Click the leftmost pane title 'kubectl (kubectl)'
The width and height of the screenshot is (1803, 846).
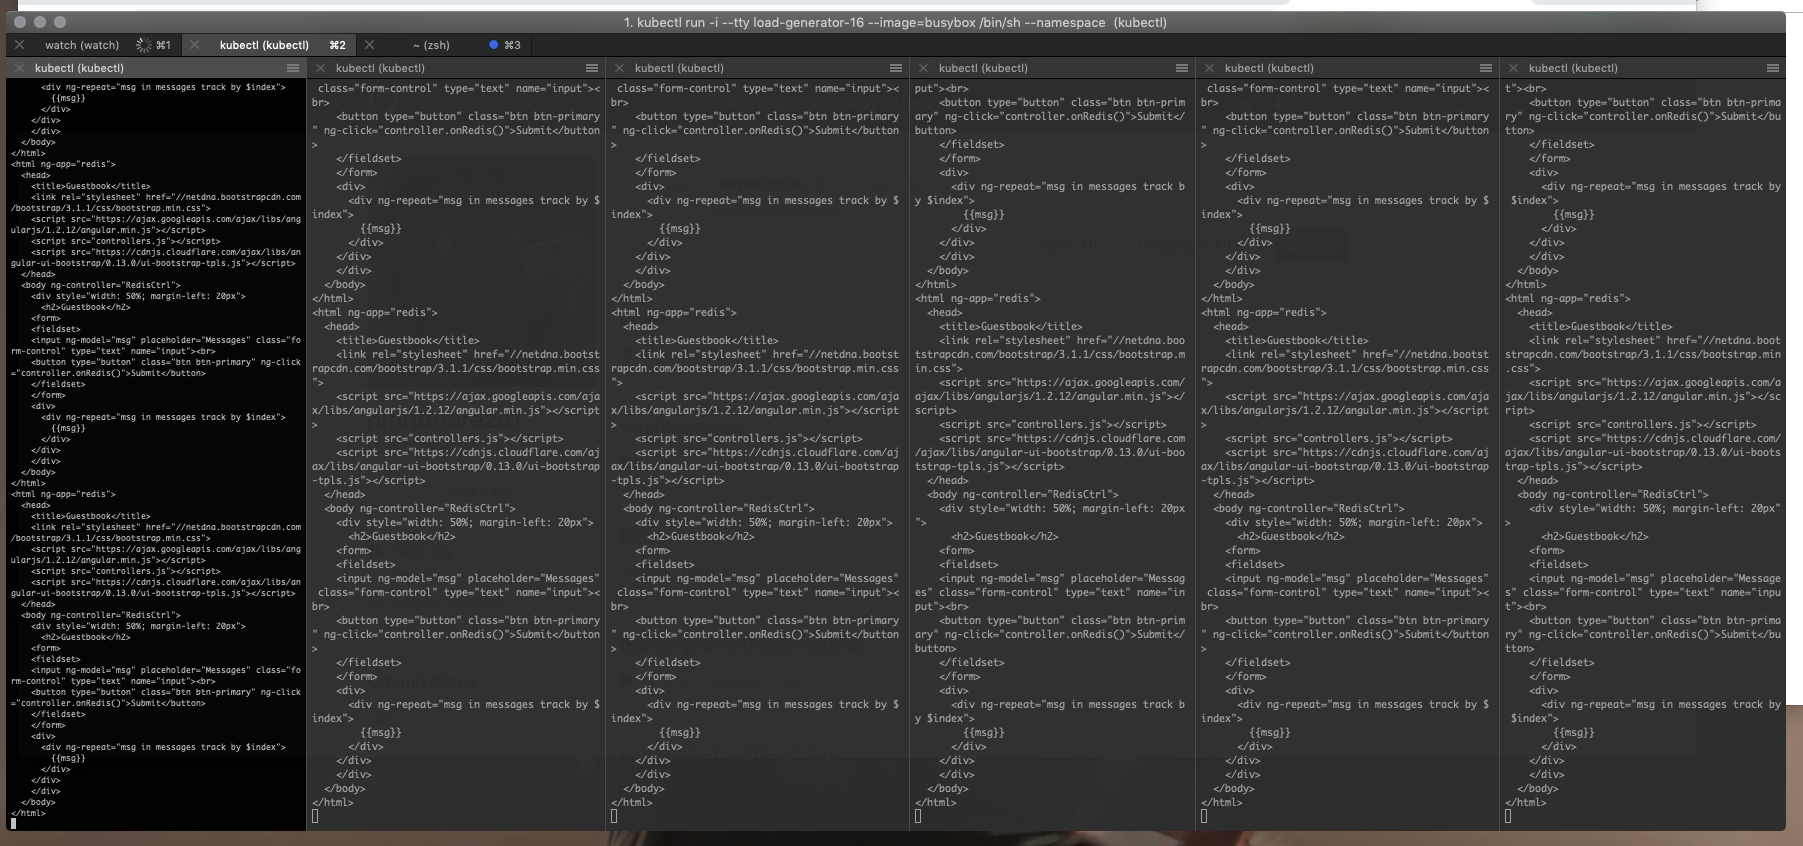point(79,68)
